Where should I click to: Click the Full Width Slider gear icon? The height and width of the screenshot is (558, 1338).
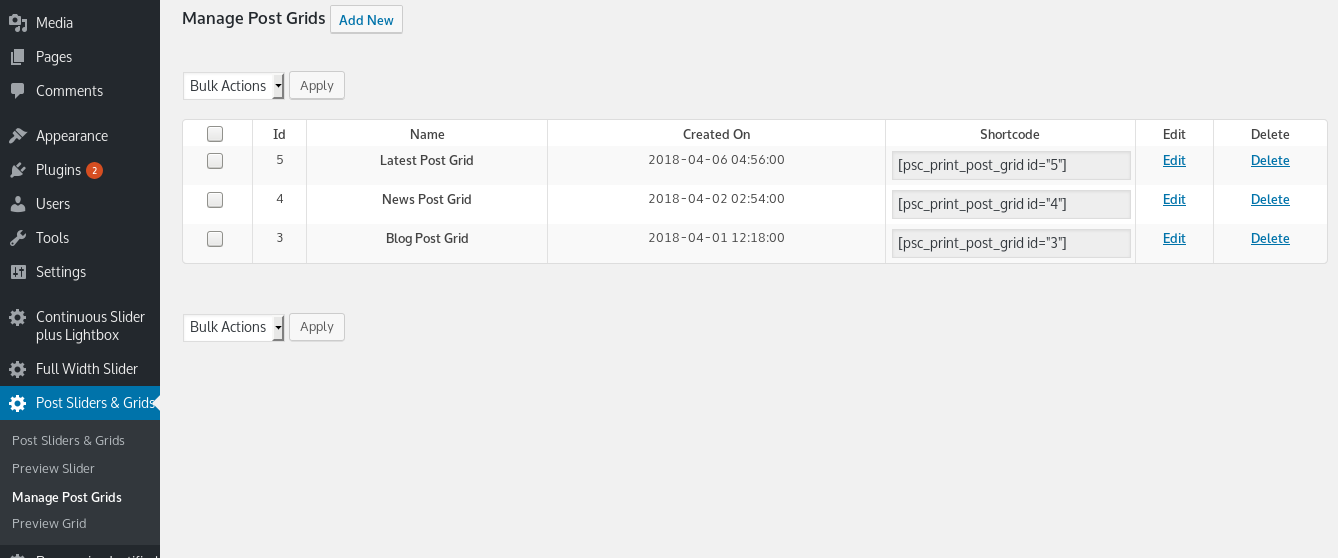[x=17, y=369]
